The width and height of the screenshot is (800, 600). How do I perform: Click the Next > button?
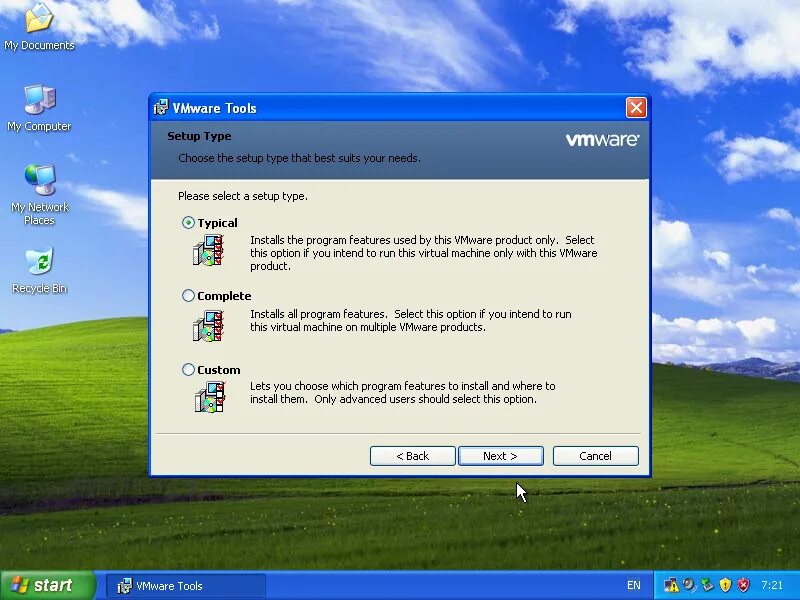click(501, 456)
